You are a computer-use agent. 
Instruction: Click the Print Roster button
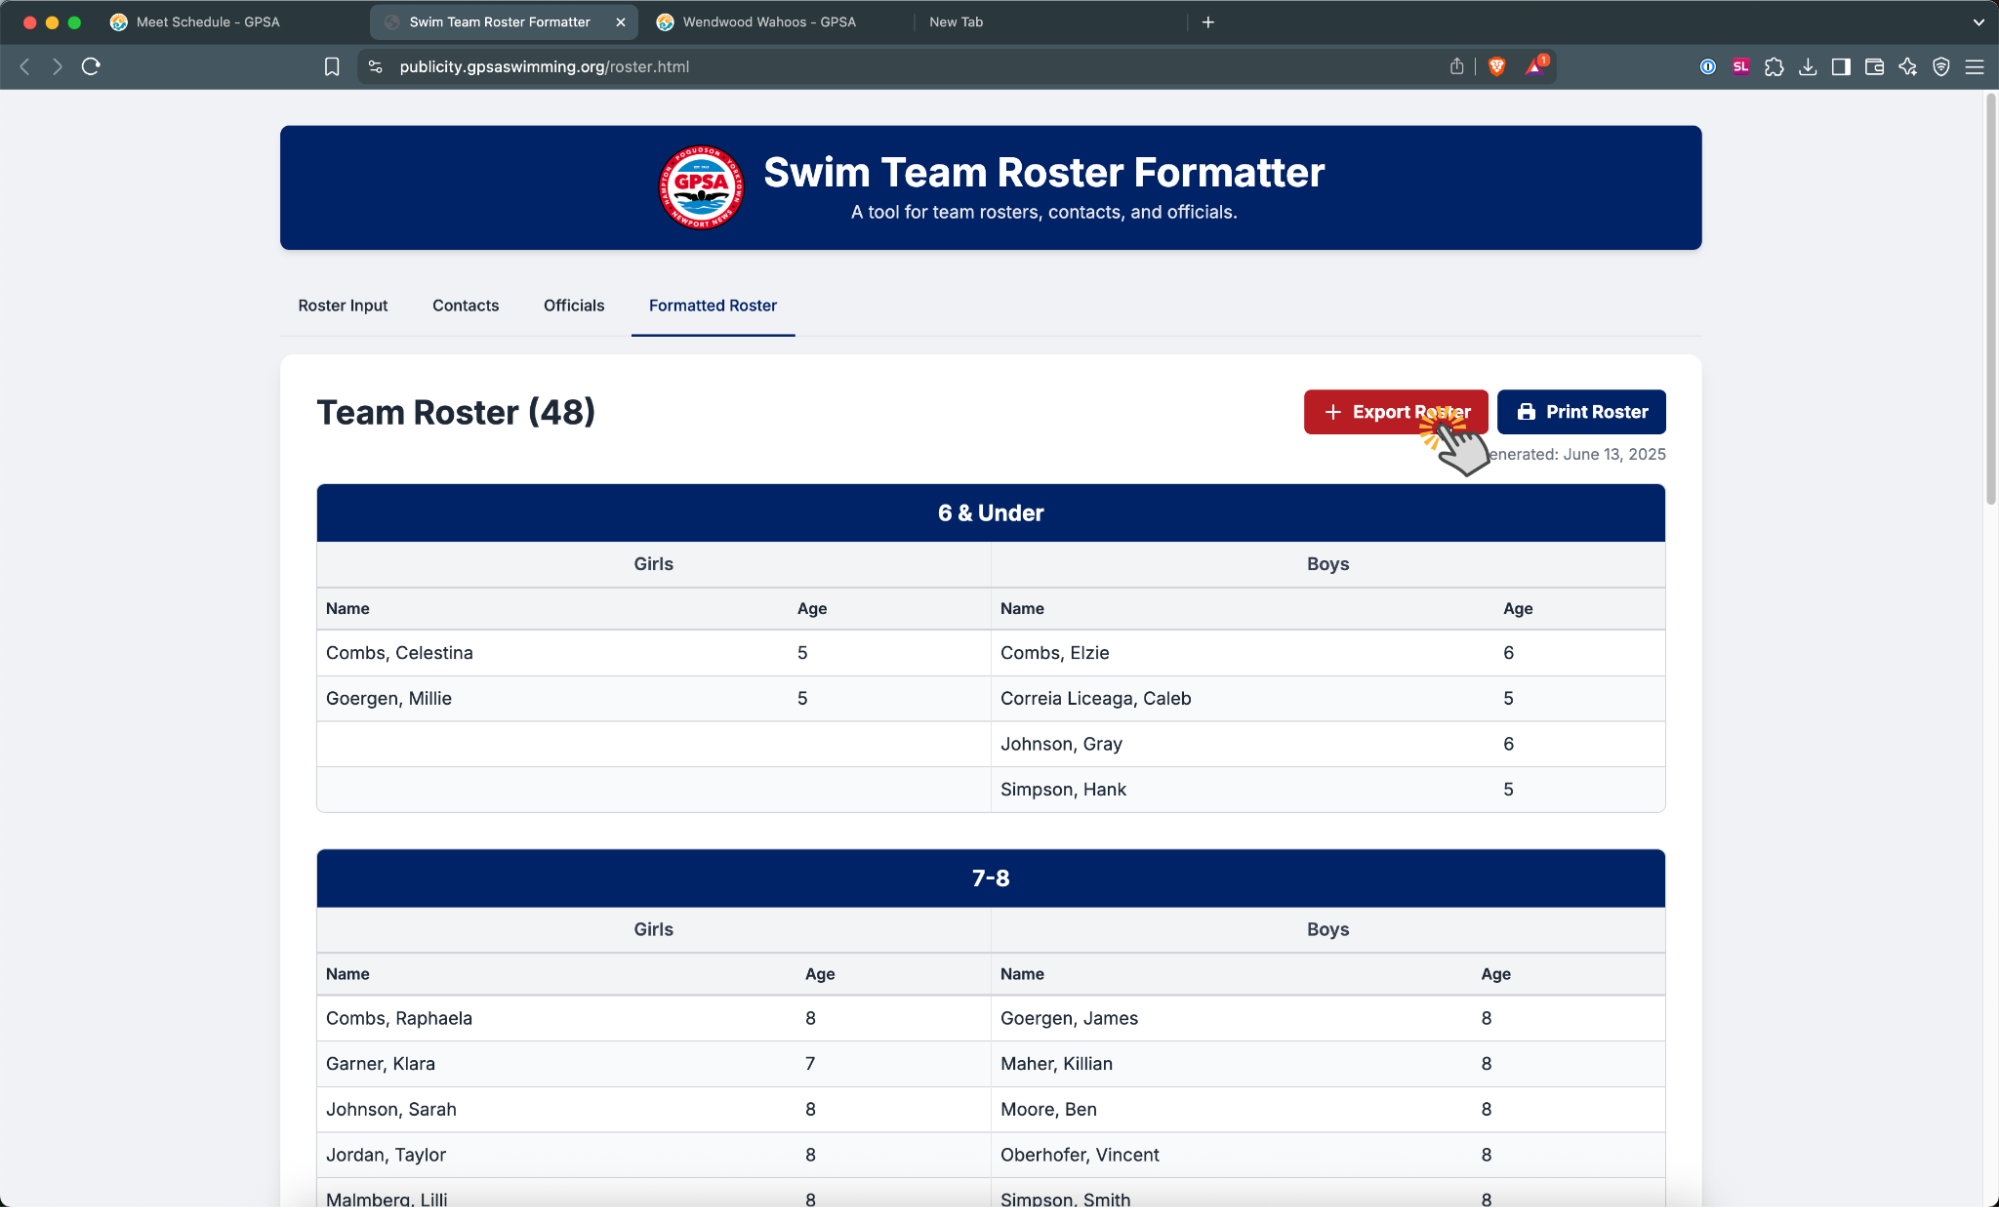1581,412
